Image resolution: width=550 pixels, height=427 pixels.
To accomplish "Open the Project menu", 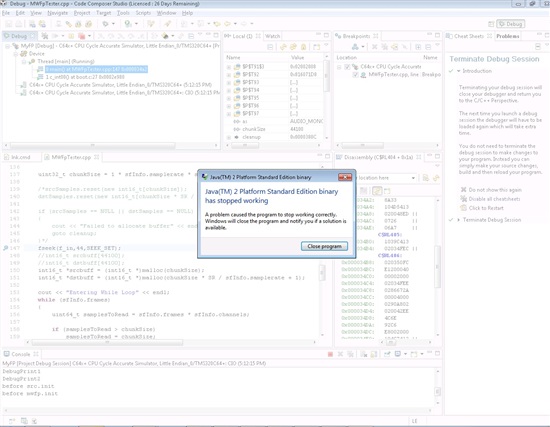I will (82, 13).
